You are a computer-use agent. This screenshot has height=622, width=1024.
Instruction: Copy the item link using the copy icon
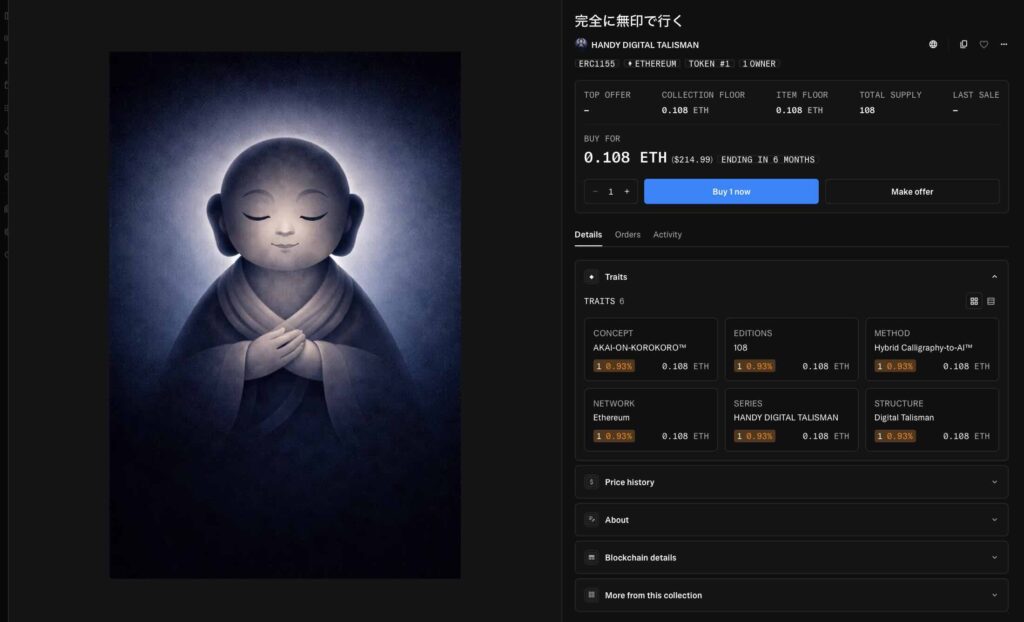click(x=963, y=44)
